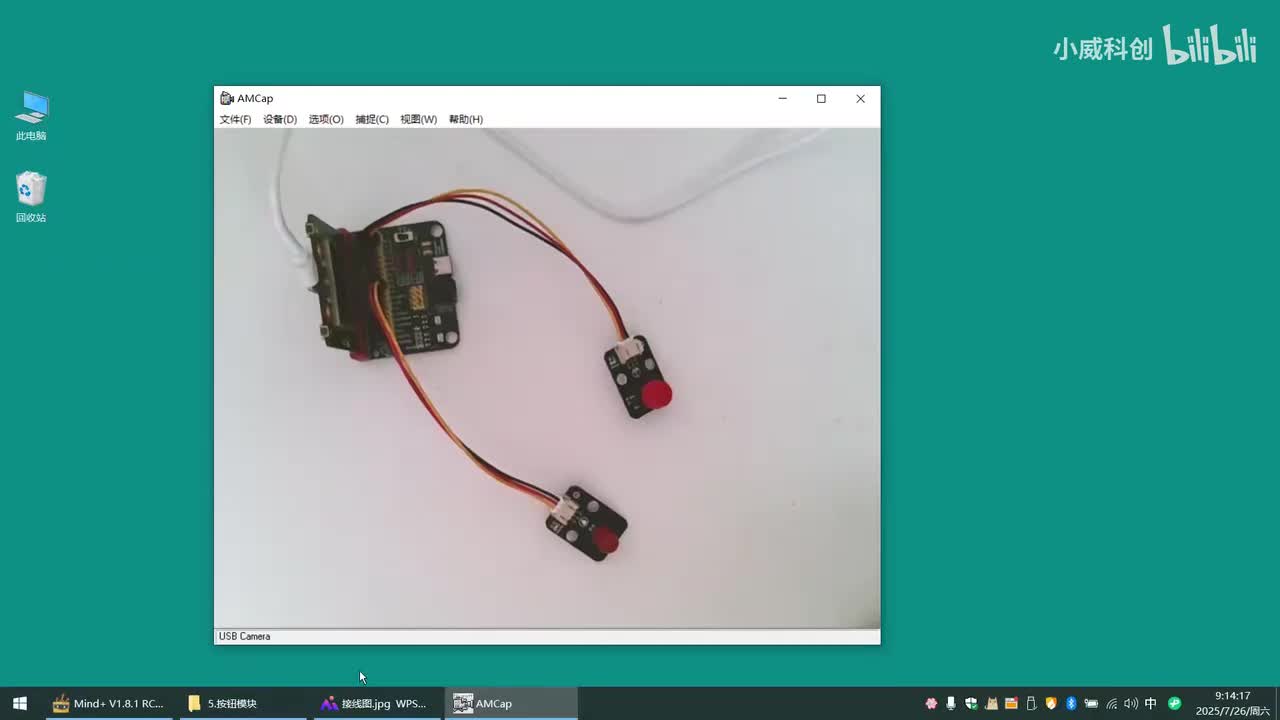This screenshot has width=1280, height=720.
Task: Open the volume speaker tray icon
Action: point(1131,704)
